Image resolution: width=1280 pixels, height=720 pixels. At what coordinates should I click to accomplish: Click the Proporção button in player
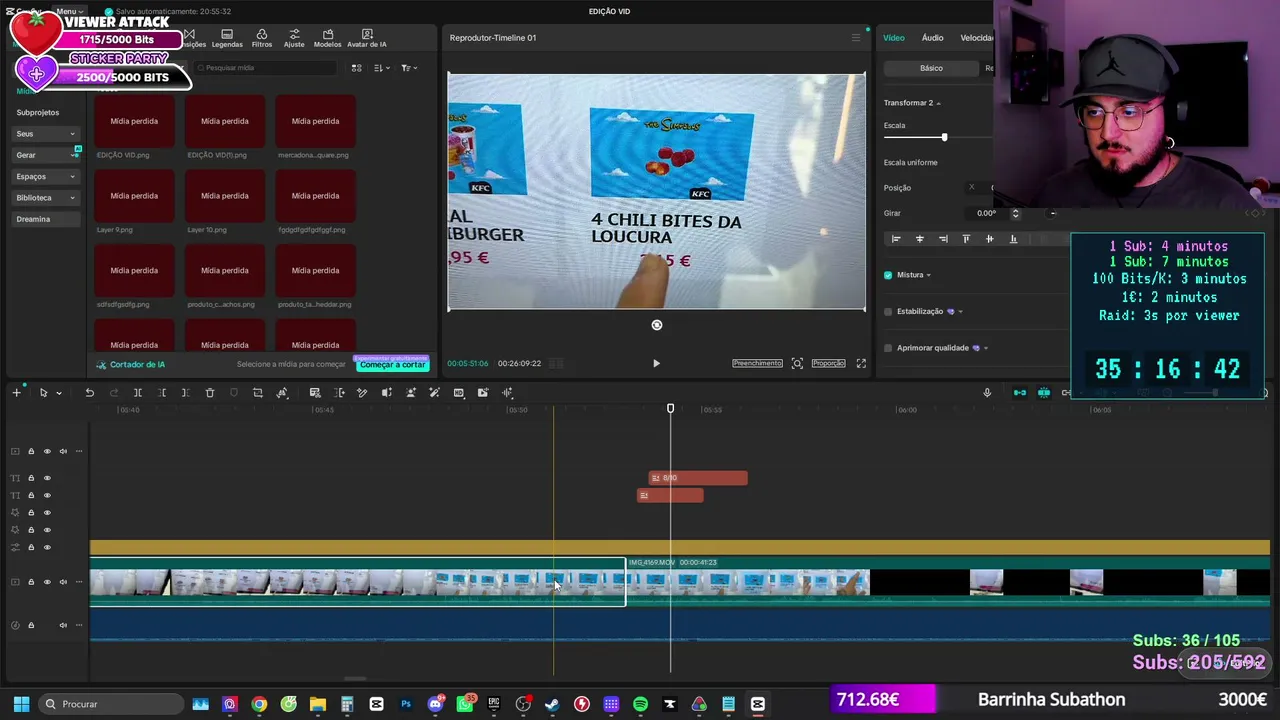pos(828,363)
